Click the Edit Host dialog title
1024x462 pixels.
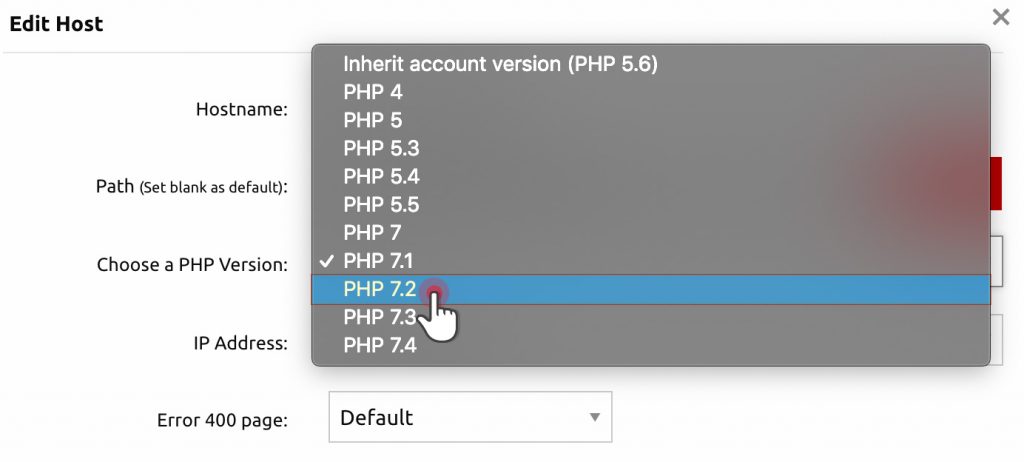click(56, 24)
